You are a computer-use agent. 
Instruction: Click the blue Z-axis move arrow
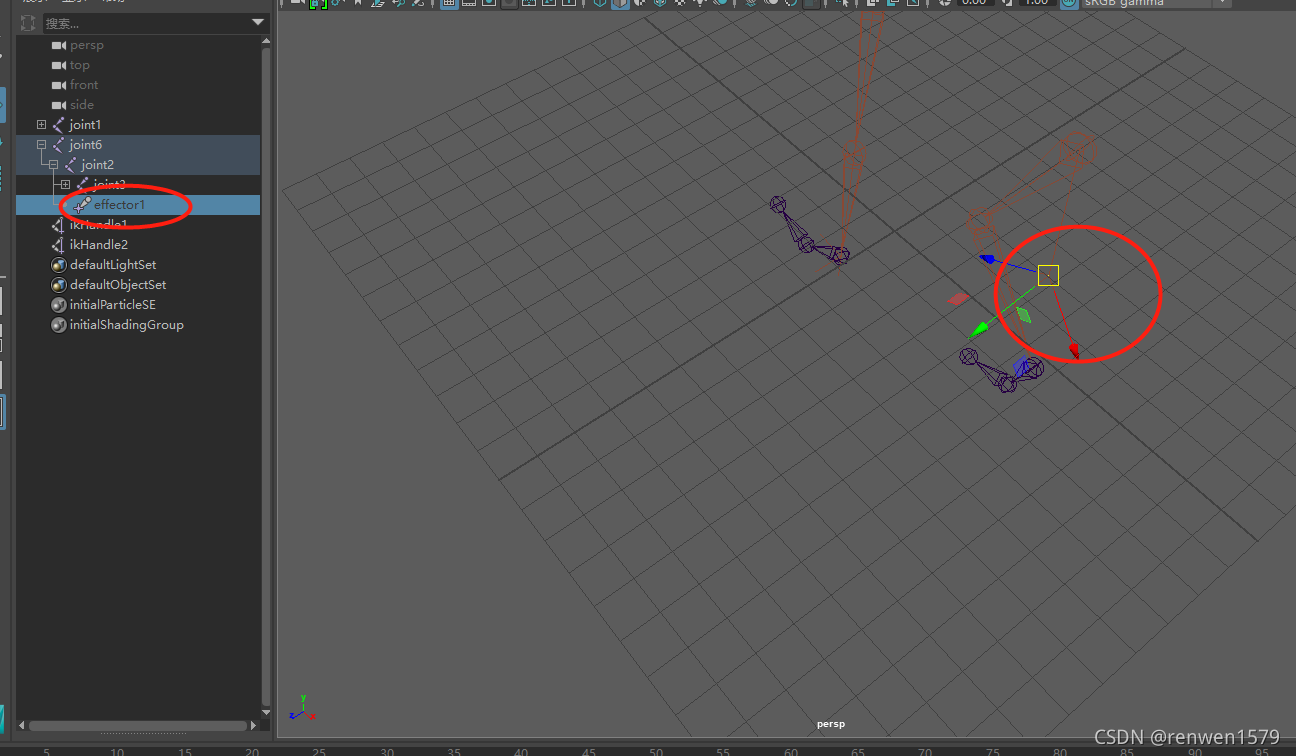click(988, 259)
